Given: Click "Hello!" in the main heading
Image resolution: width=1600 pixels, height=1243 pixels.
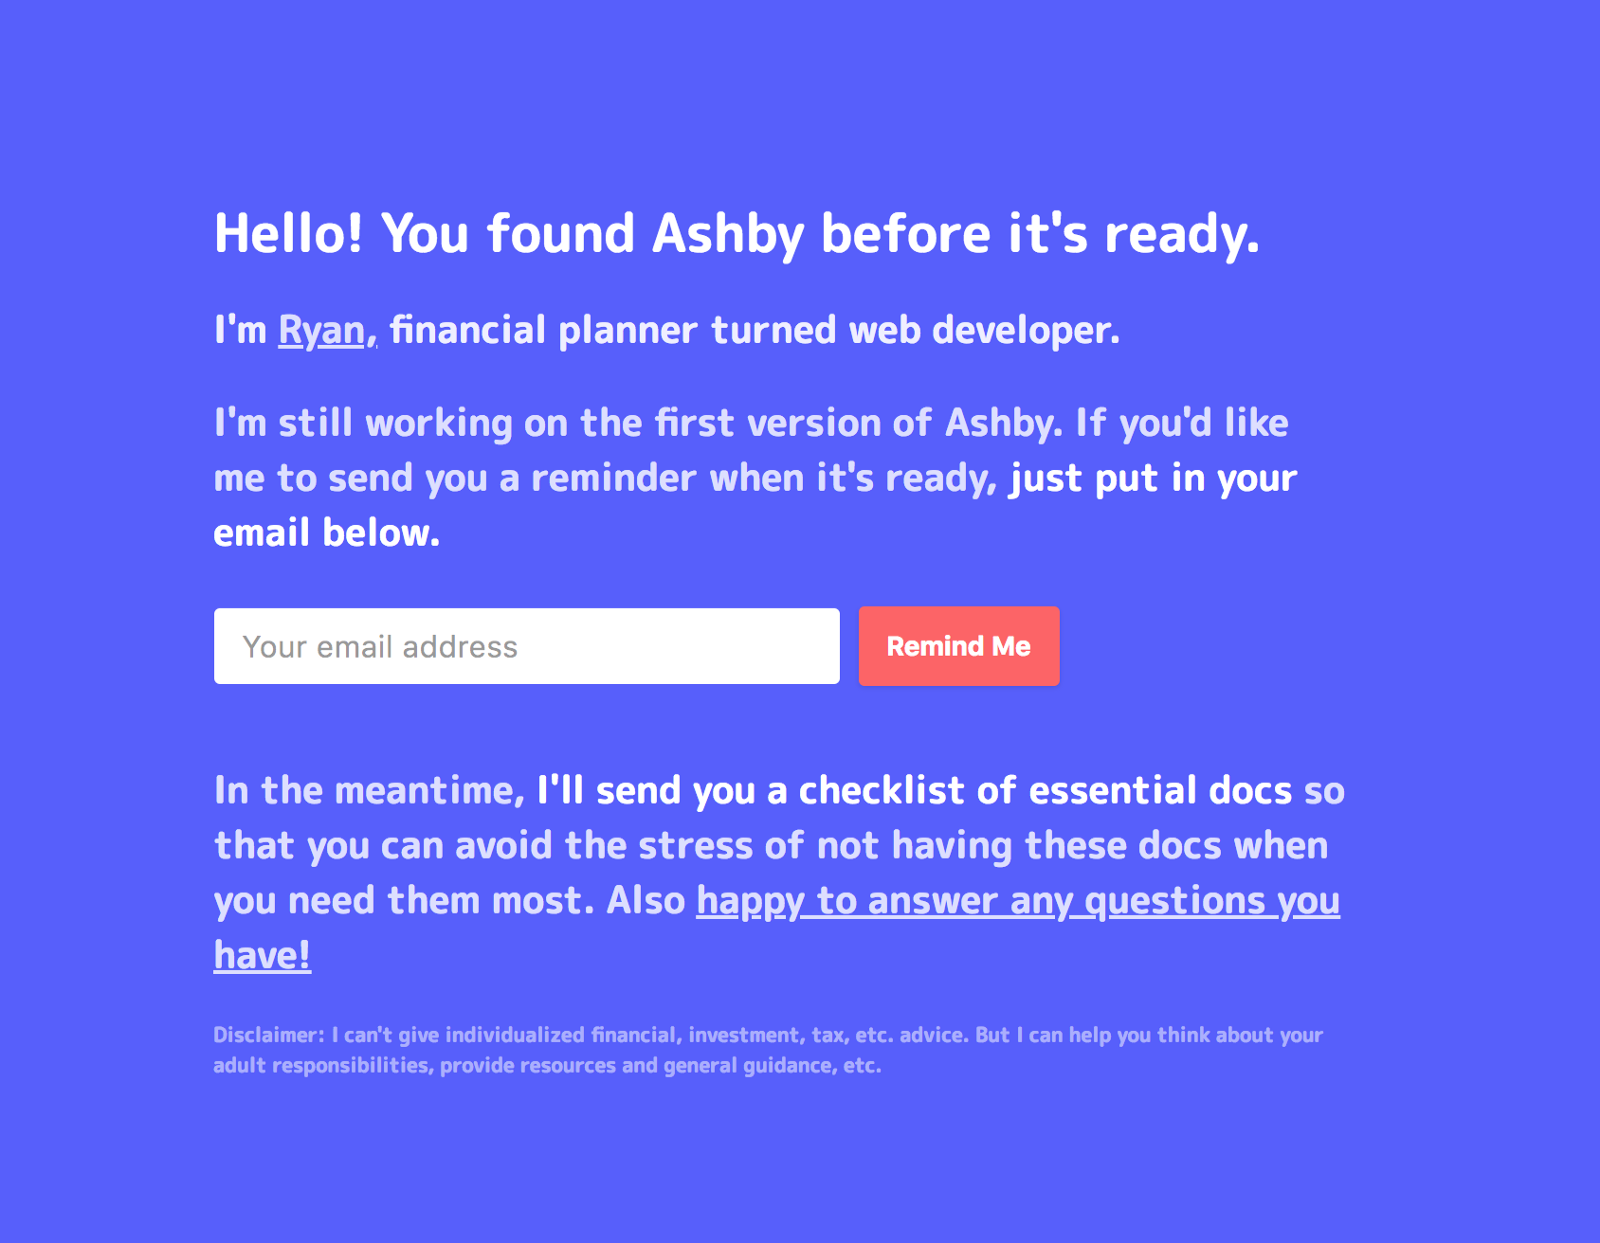Looking at the screenshot, I should coord(288,234).
